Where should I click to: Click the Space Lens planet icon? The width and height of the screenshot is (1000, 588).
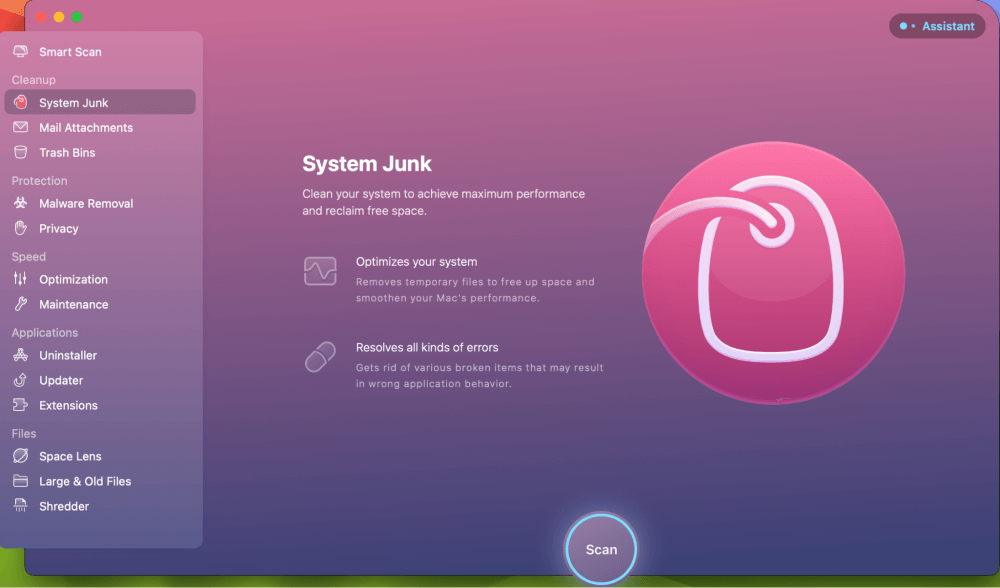click(20, 455)
